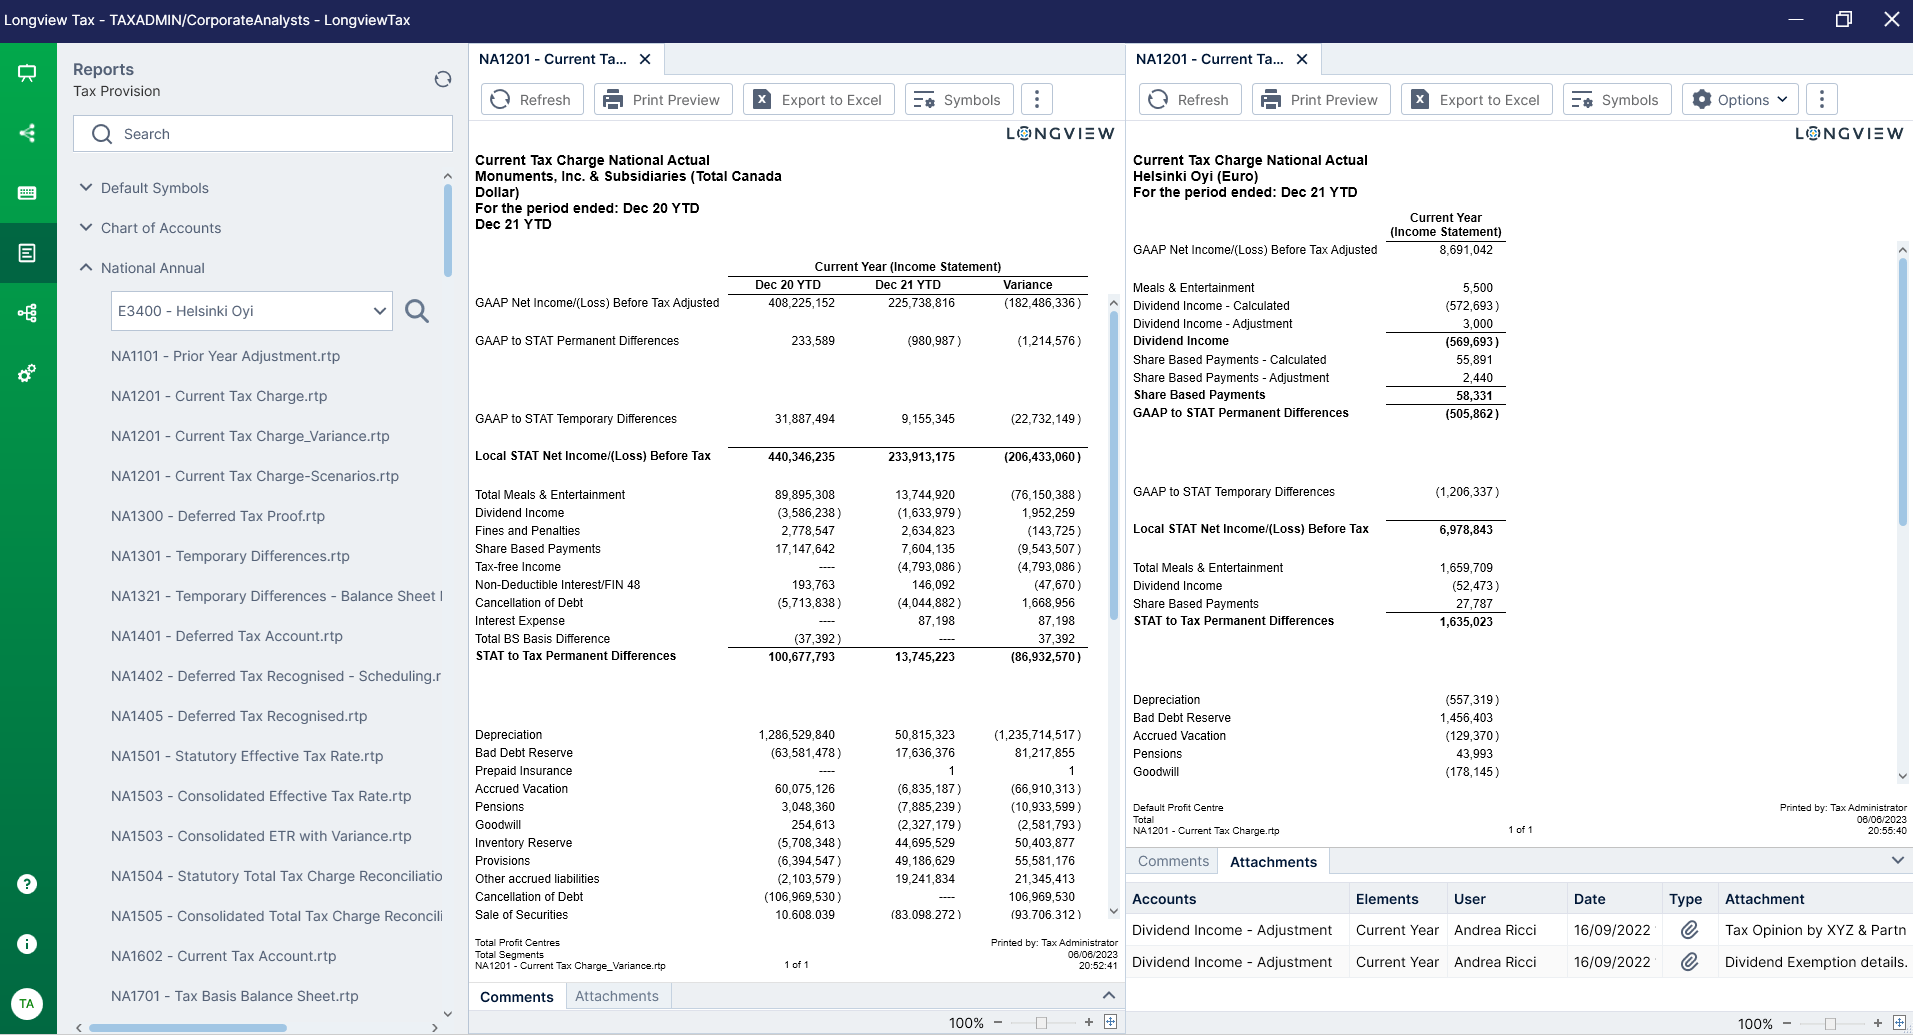Open the more options menu in left report toolbar
This screenshot has height=1035, width=1913.
click(x=1037, y=99)
